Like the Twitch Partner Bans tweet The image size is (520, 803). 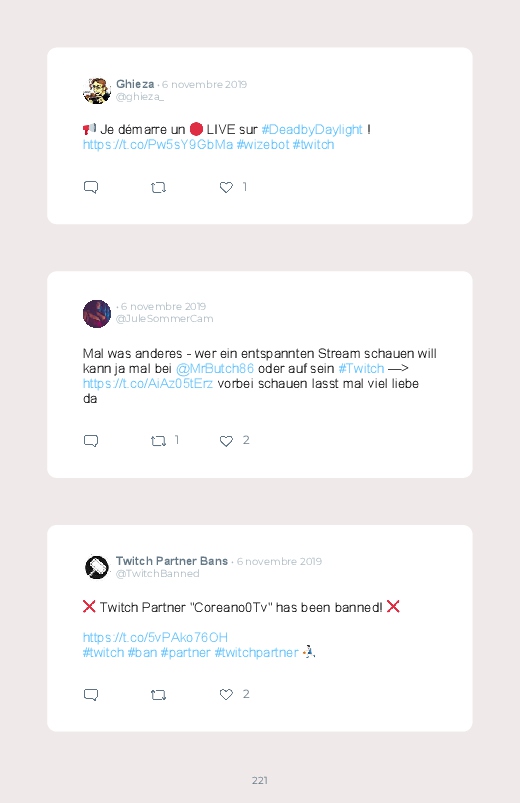226,694
